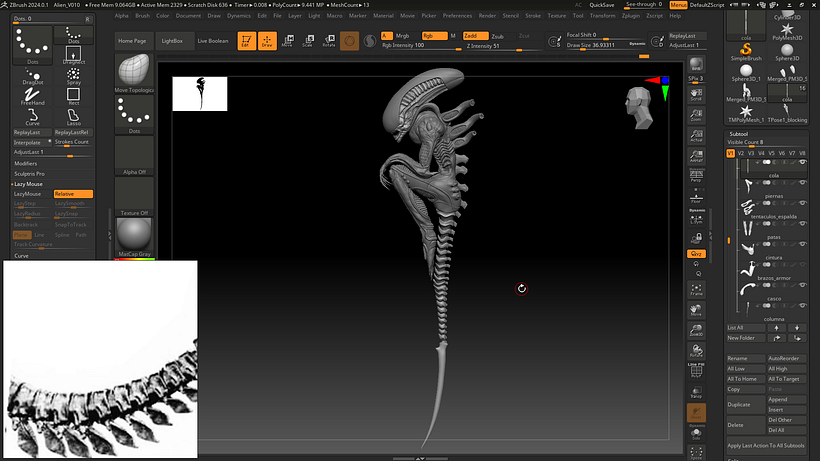Click the Append subtool button

[x=787, y=399]
